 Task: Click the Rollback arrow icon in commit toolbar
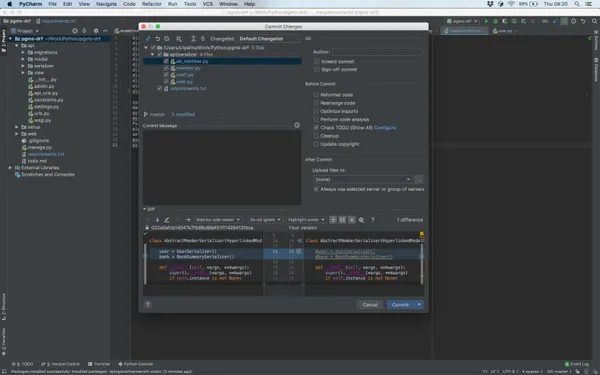tap(157, 39)
